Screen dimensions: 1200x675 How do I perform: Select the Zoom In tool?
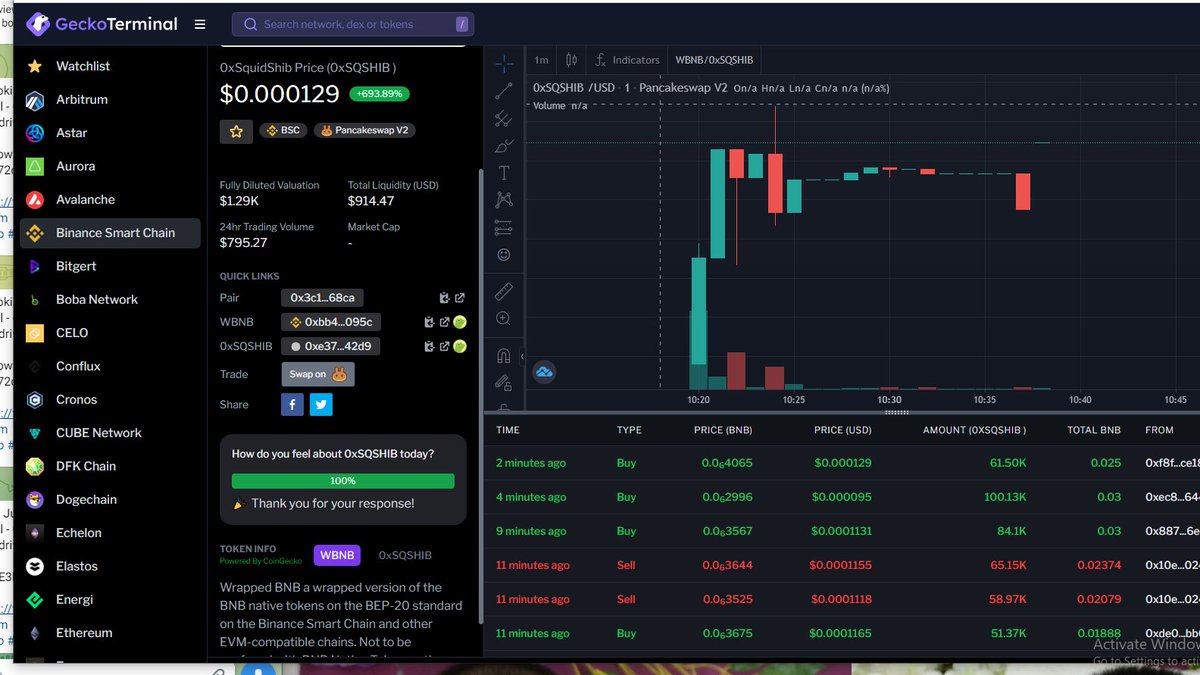point(504,319)
